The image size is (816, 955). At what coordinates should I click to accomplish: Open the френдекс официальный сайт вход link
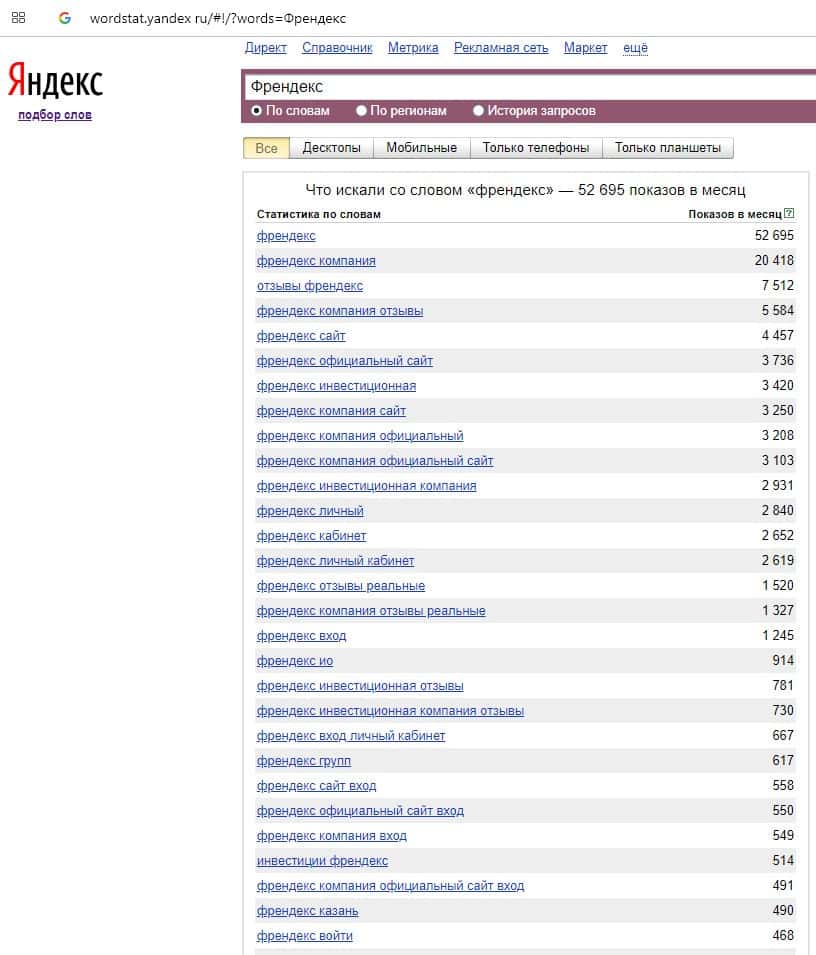360,810
